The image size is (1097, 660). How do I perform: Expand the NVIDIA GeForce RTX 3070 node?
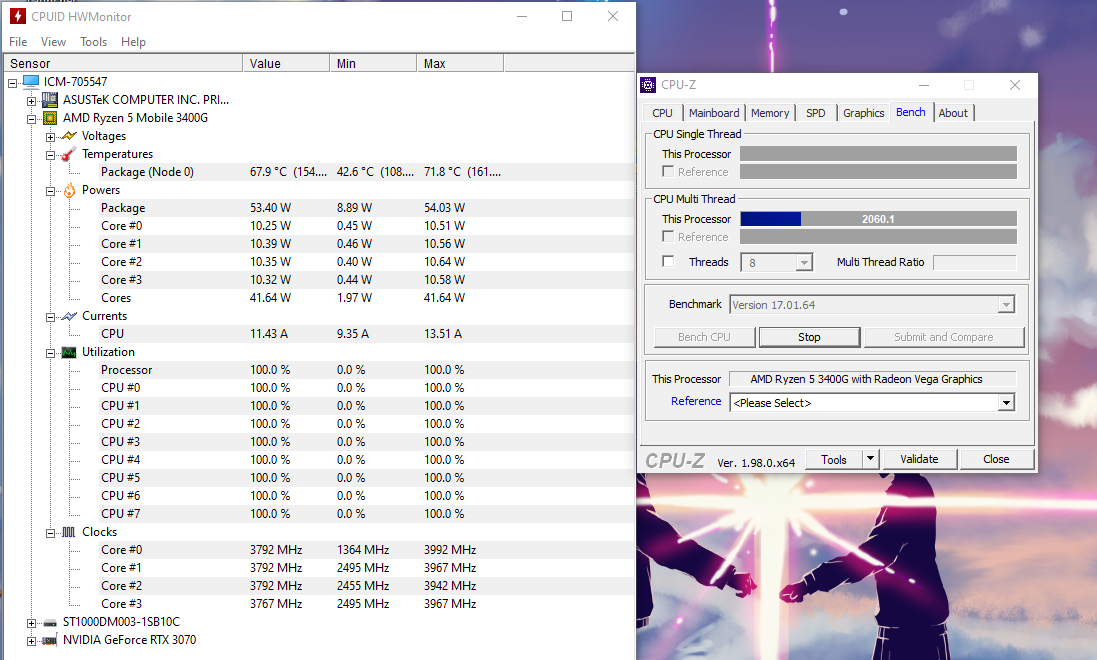click(31, 641)
